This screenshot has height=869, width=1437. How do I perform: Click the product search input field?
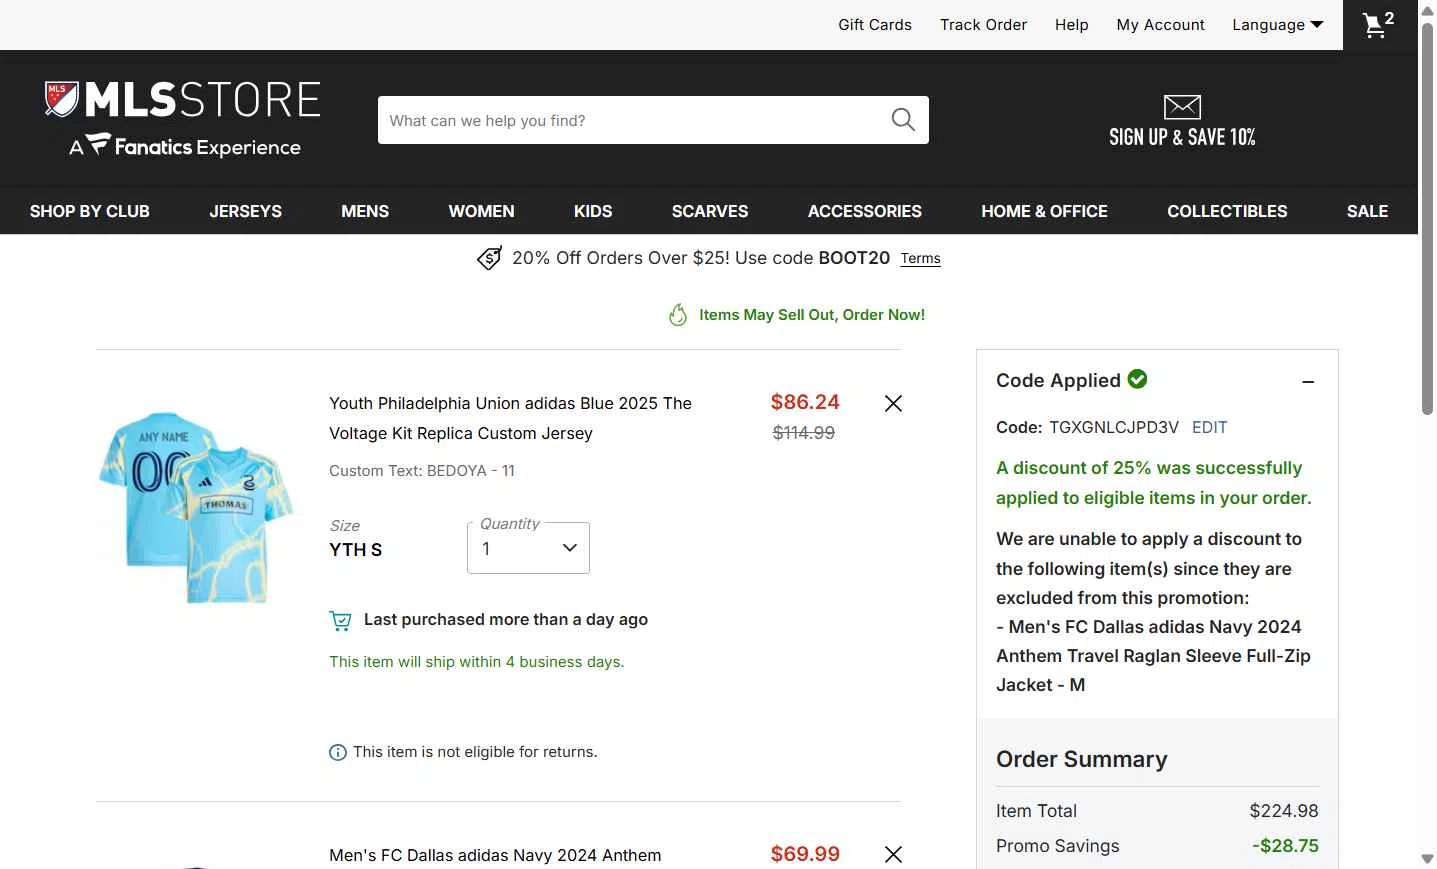tap(630, 120)
